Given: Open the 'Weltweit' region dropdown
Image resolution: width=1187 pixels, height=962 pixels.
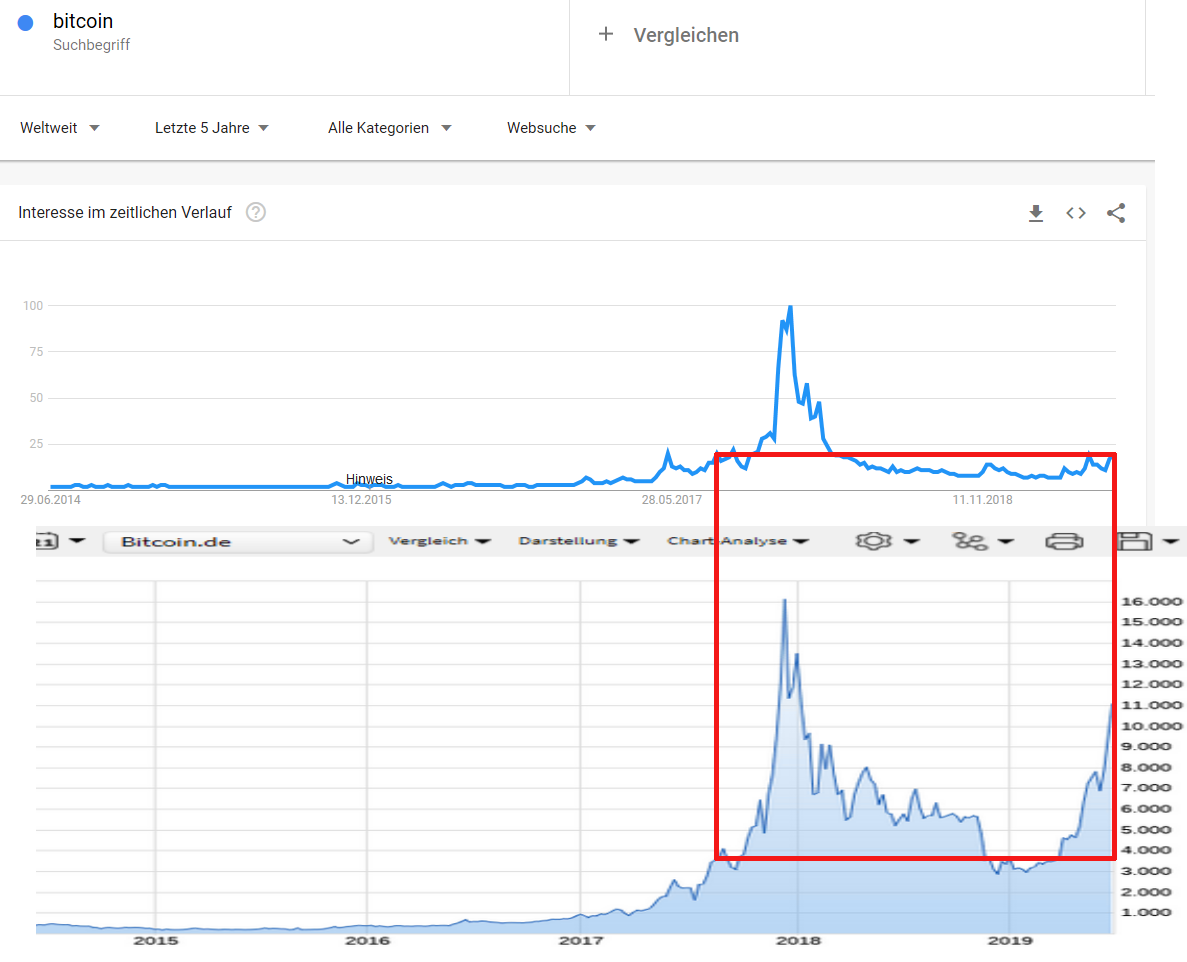Looking at the screenshot, I should coord(58,128).
